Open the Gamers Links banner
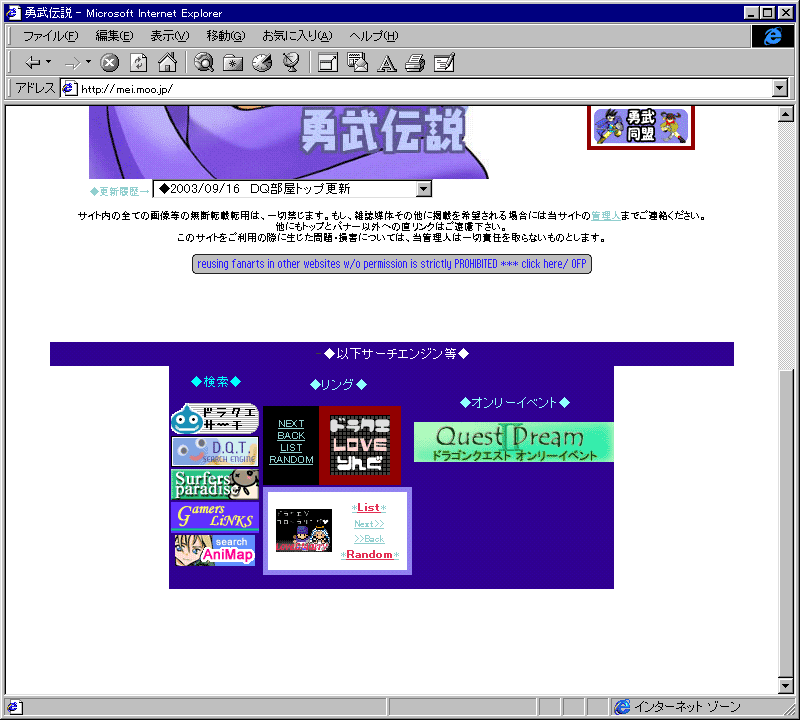800x720 pixels. tap(215, 516)
